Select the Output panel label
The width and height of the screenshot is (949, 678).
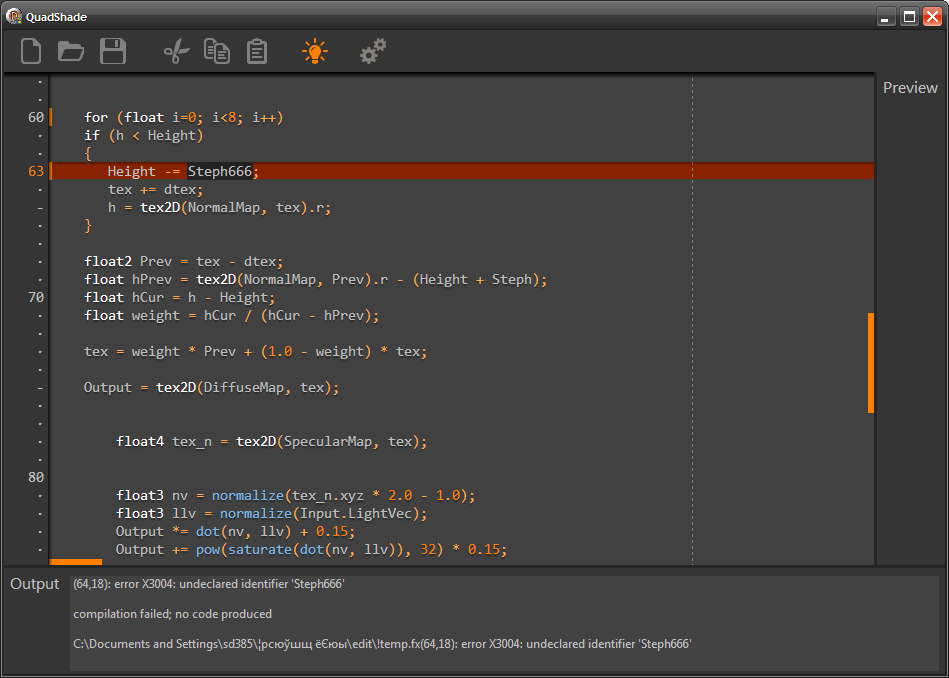click(34, 584)
